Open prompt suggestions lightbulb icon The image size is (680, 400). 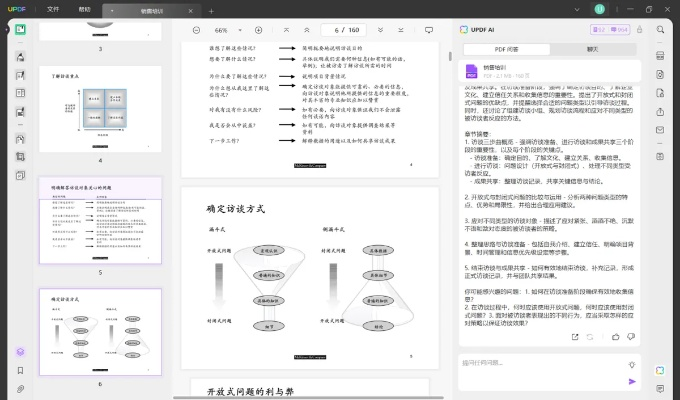632,363
